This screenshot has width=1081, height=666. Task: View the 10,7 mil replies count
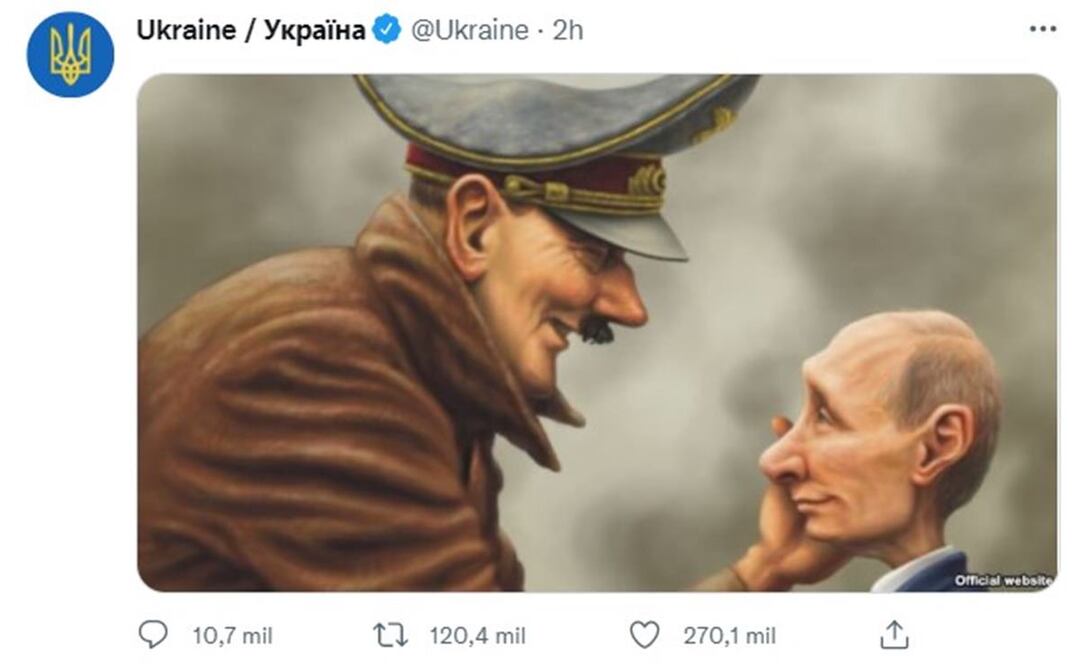coord(232,636)
